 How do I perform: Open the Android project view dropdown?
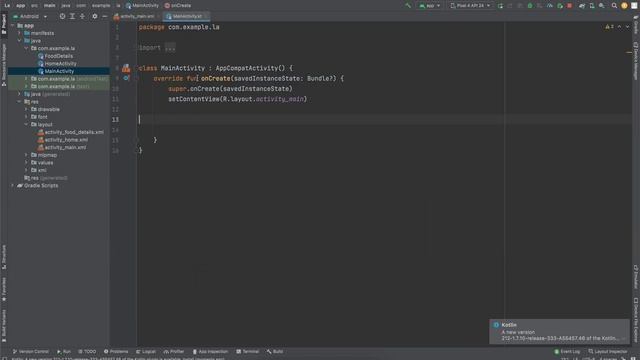pyautogui.click(x=30, y=16)
